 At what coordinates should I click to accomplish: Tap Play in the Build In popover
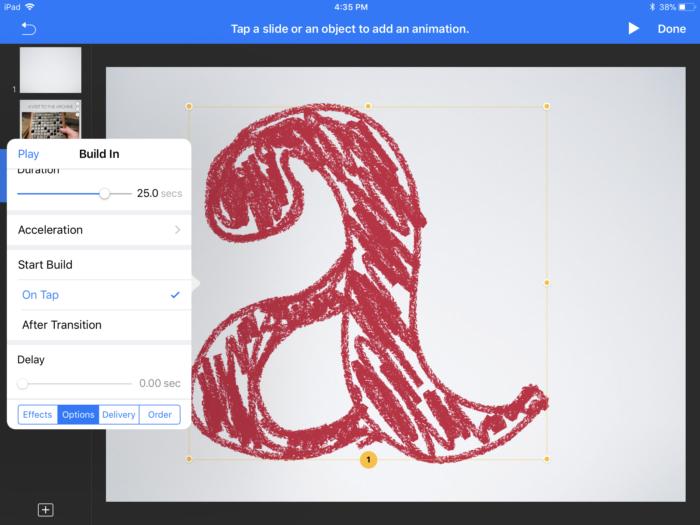click(x=28, y=154)
